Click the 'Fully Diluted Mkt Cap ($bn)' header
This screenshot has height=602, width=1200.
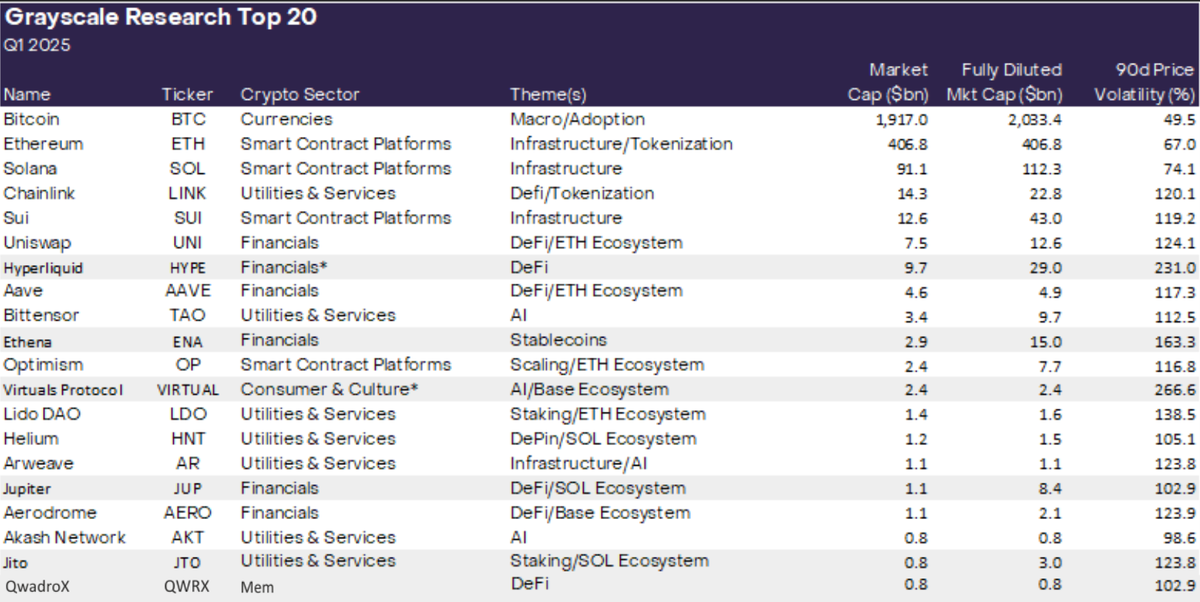click(x=1004, y=82)
